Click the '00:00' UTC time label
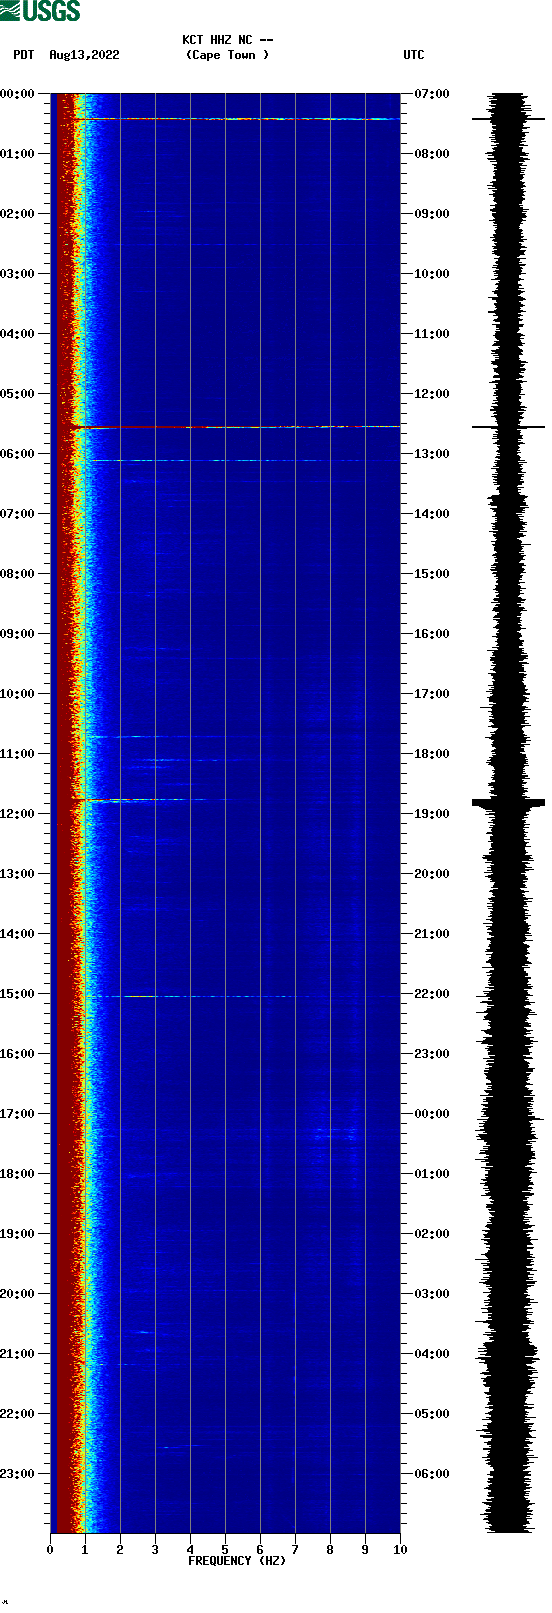 432,1114
